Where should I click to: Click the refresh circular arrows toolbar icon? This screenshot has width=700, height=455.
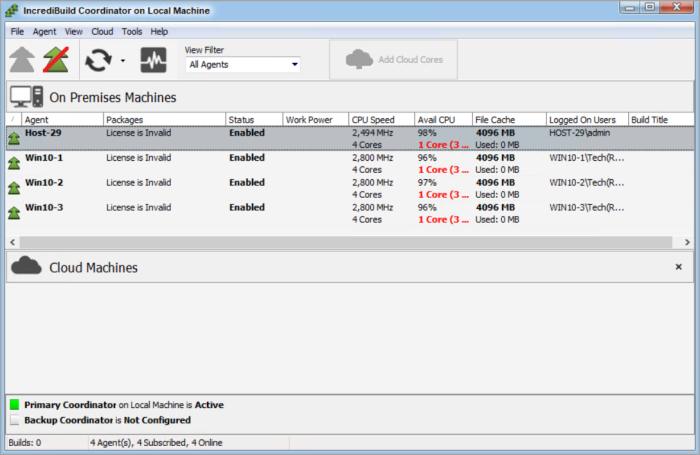click(98, 60)
